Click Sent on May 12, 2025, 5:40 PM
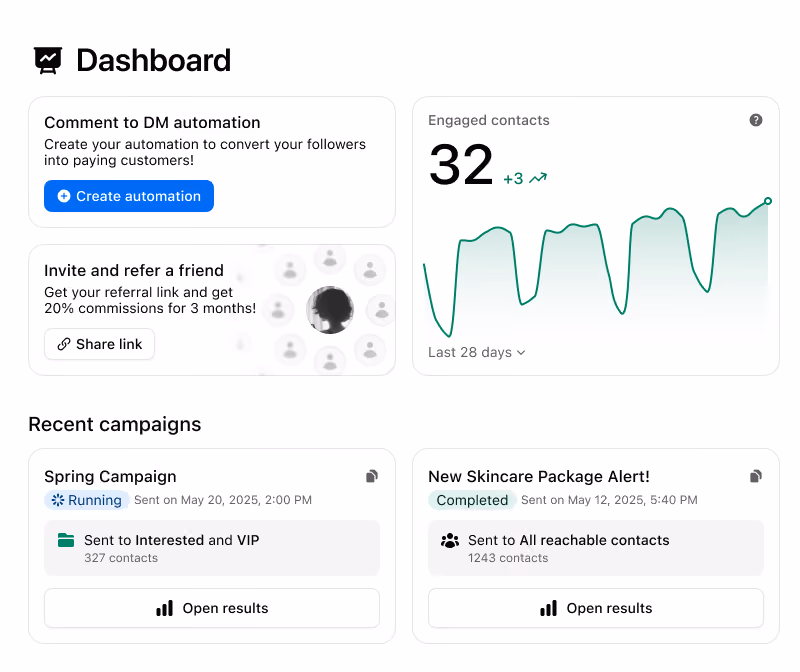Image resolution: width=800 pixels, height=672 pixels. [609, 500]
